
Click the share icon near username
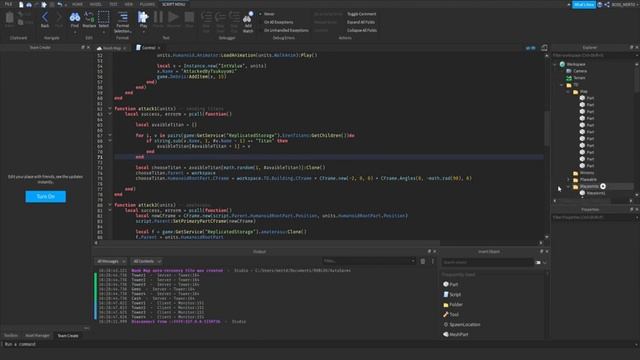click(x=607, y=4)
